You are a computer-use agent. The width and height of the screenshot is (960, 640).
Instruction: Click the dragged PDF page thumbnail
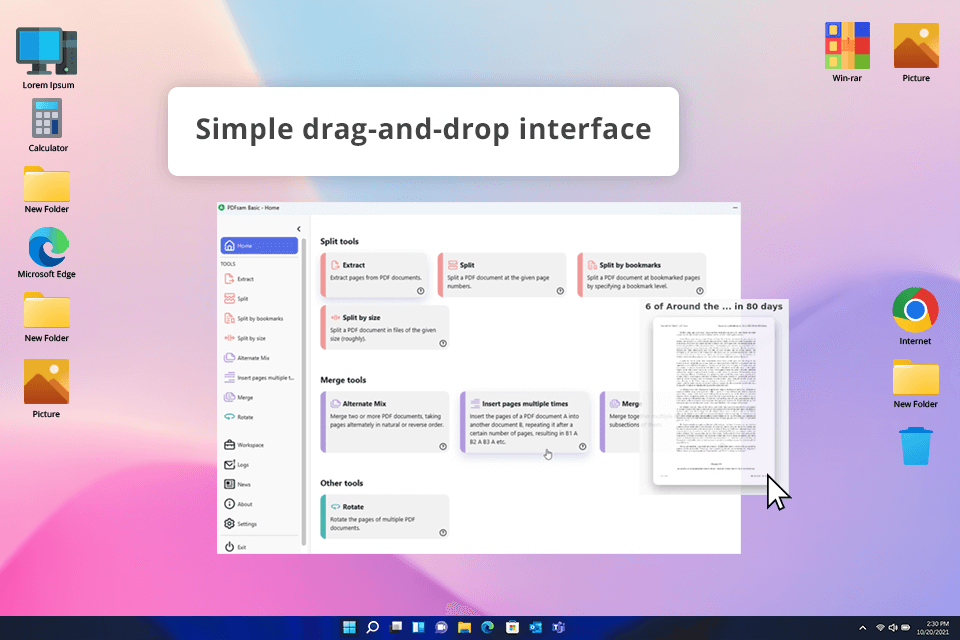click(x=714, y=401)
